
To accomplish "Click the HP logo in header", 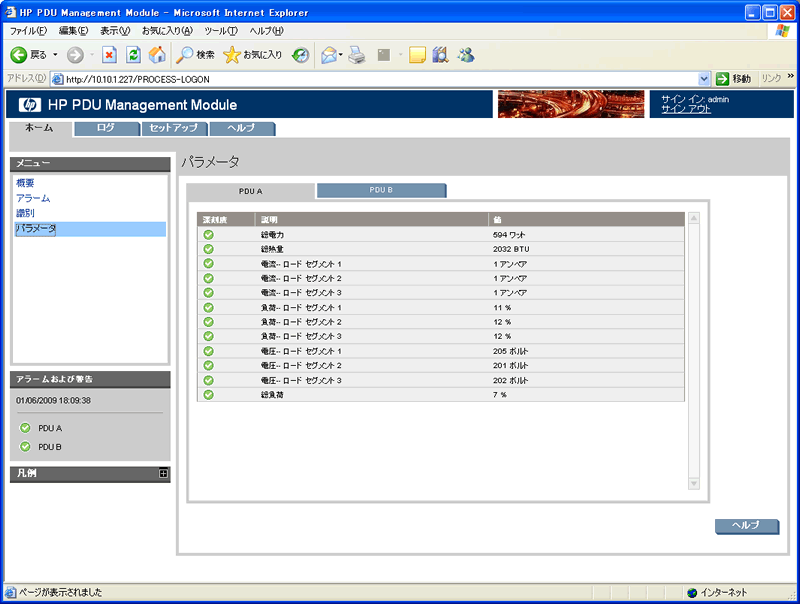I will click(28, 105).
